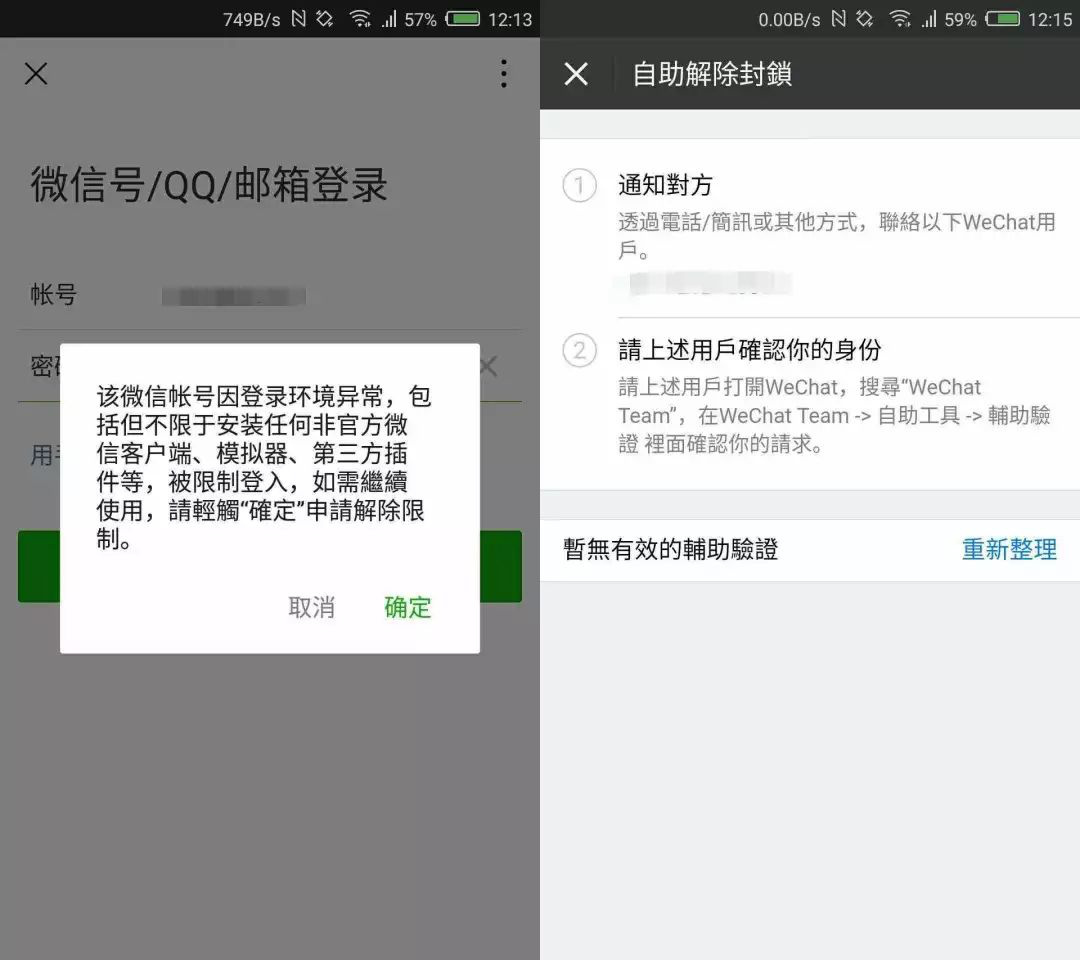Open the three-dot overflow menu
The image size is (1080, 960).
point(504,74)
